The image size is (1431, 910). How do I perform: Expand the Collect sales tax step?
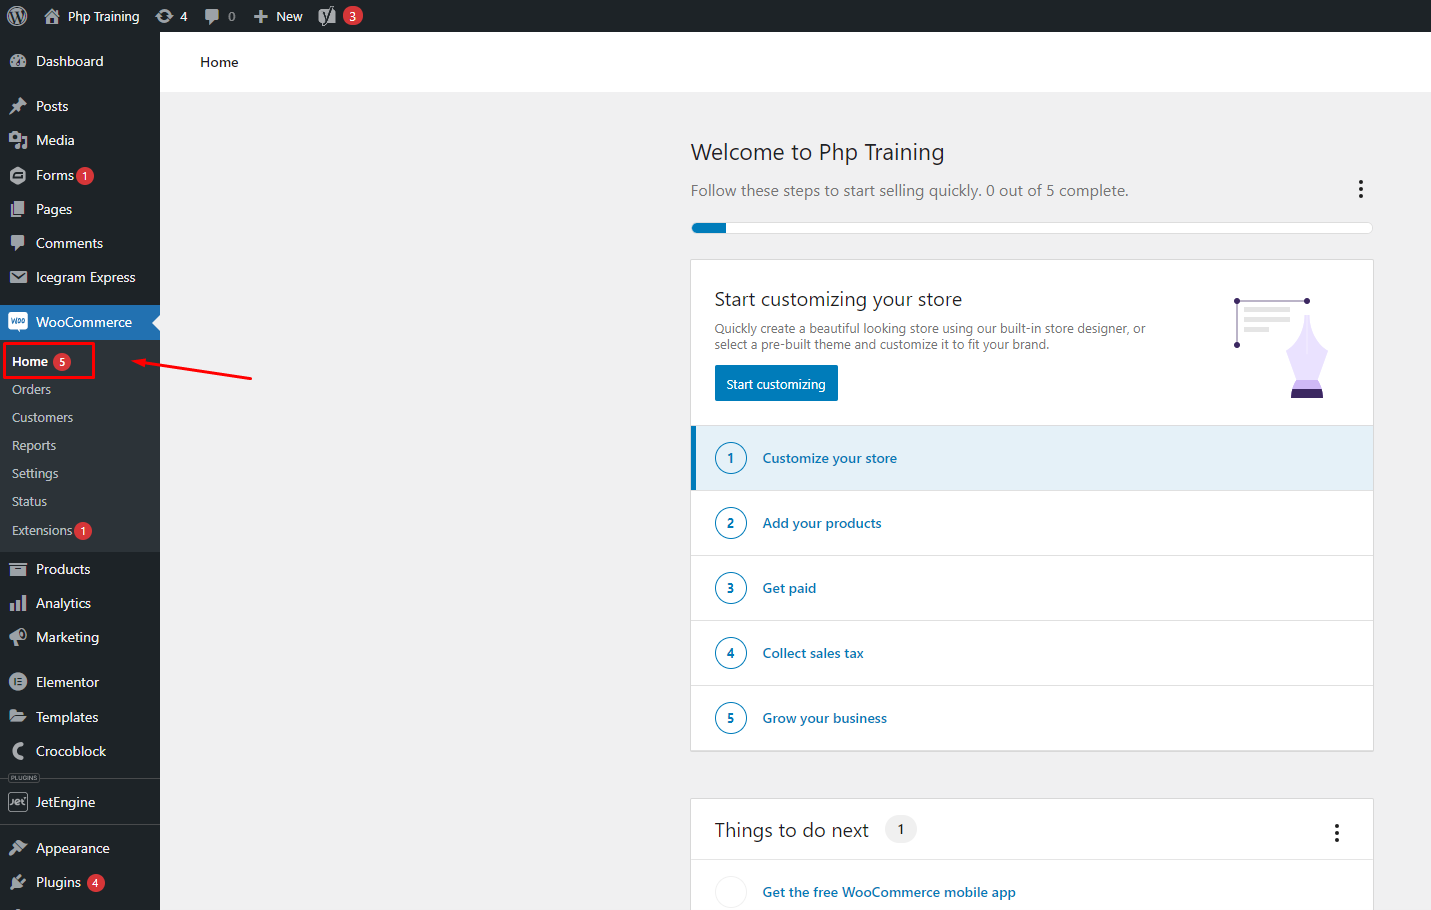click(x=812, y=653)
